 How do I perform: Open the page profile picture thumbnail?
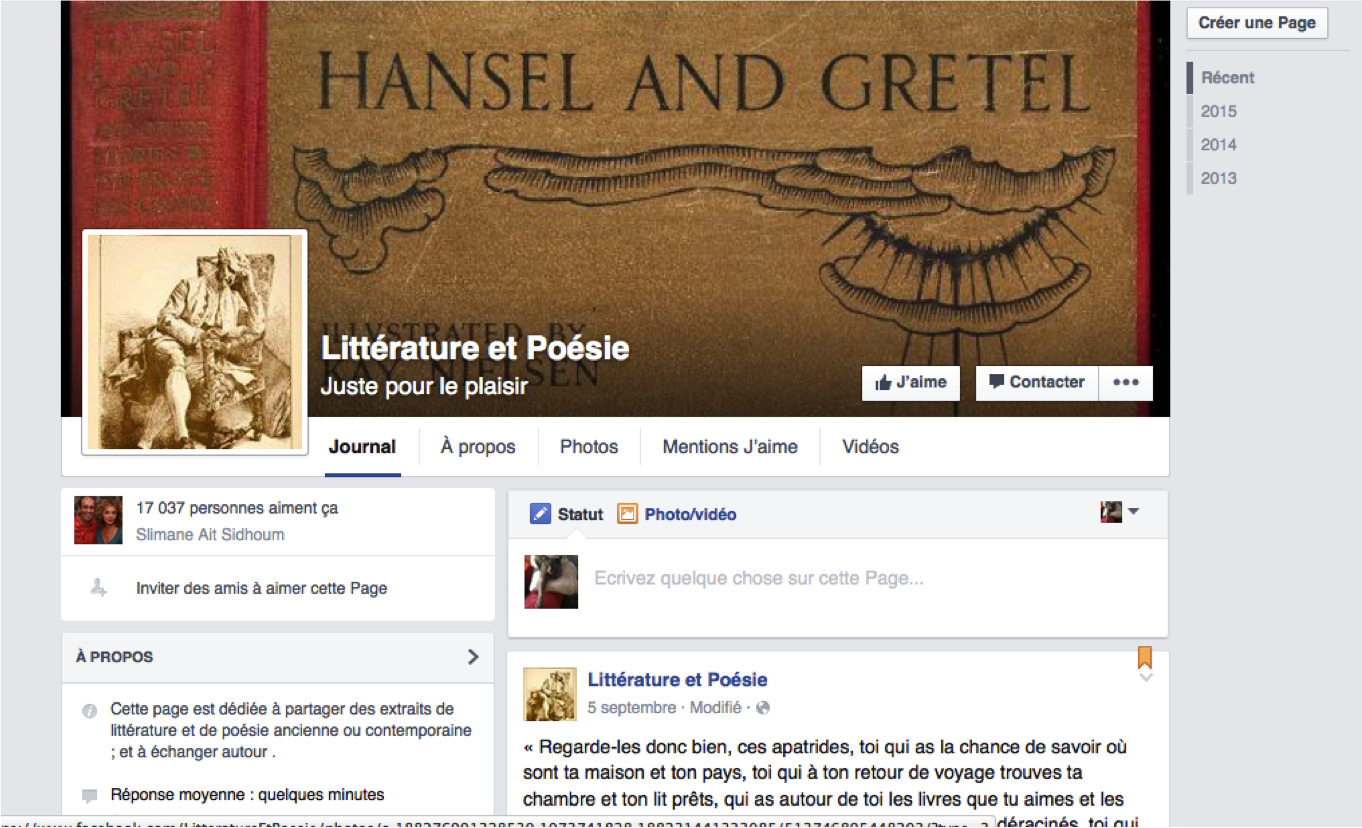[195, 342]
